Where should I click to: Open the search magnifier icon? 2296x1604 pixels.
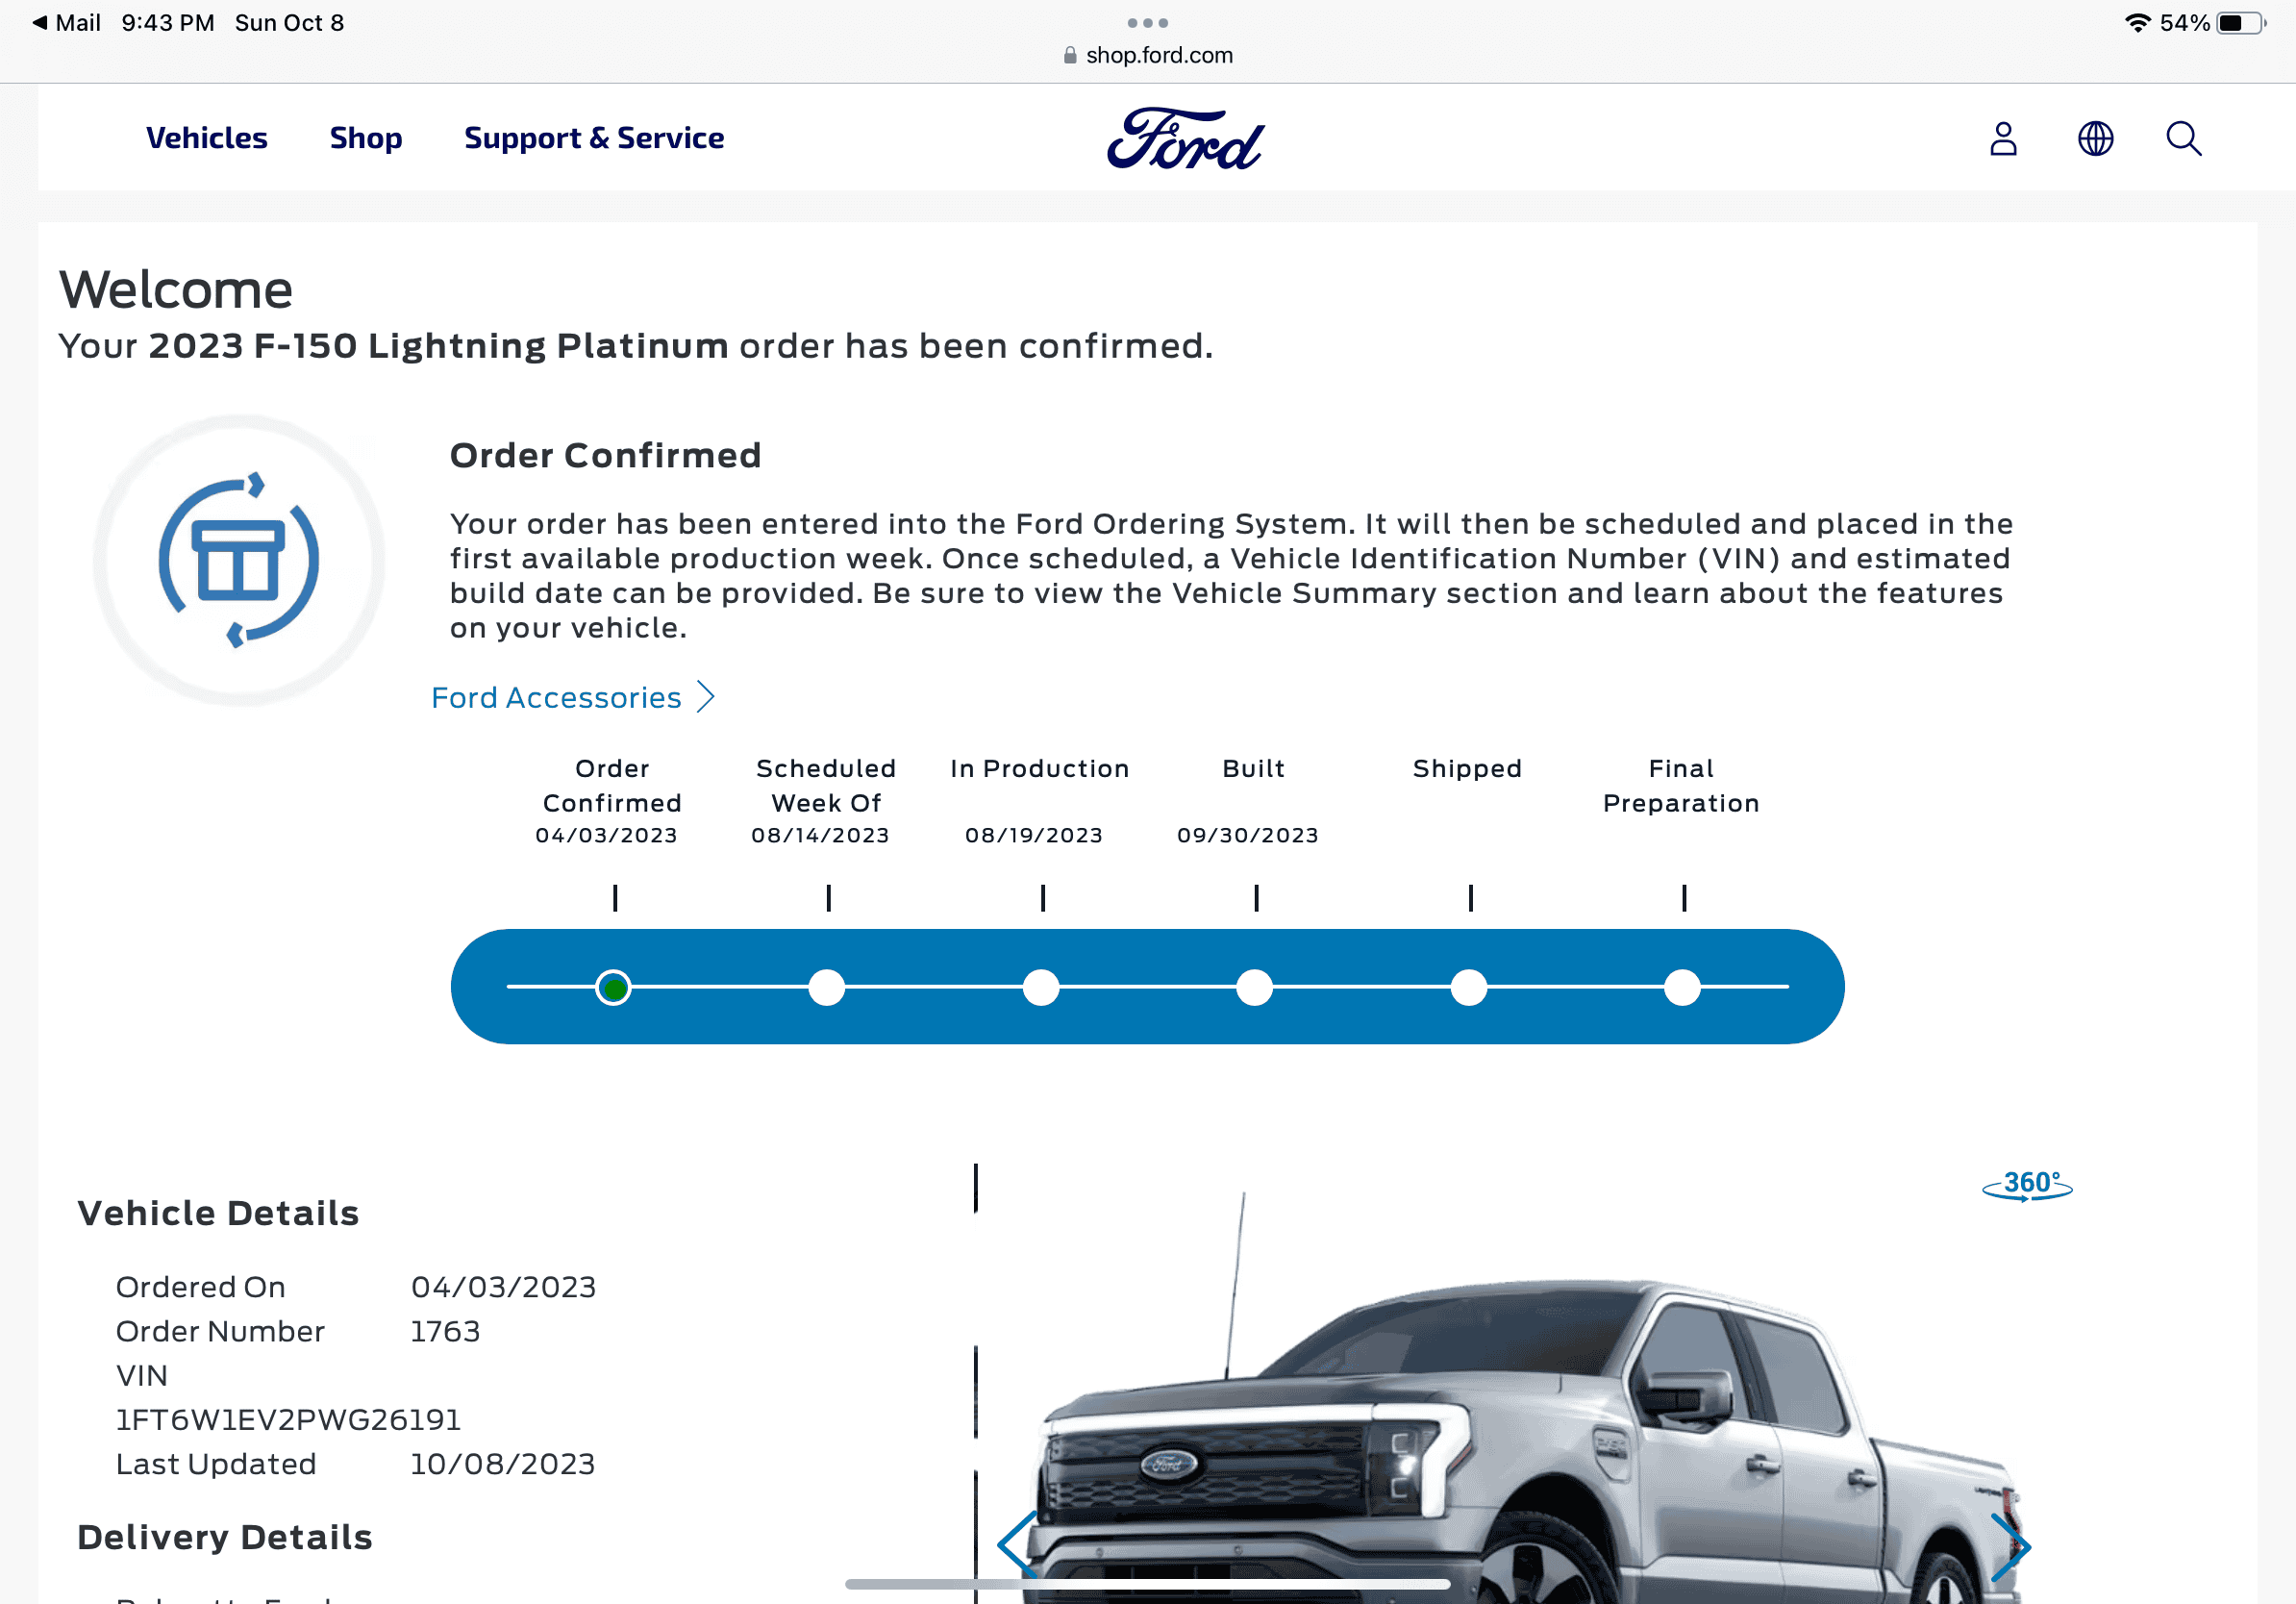pyautogui.click(x=2183, y=139)
